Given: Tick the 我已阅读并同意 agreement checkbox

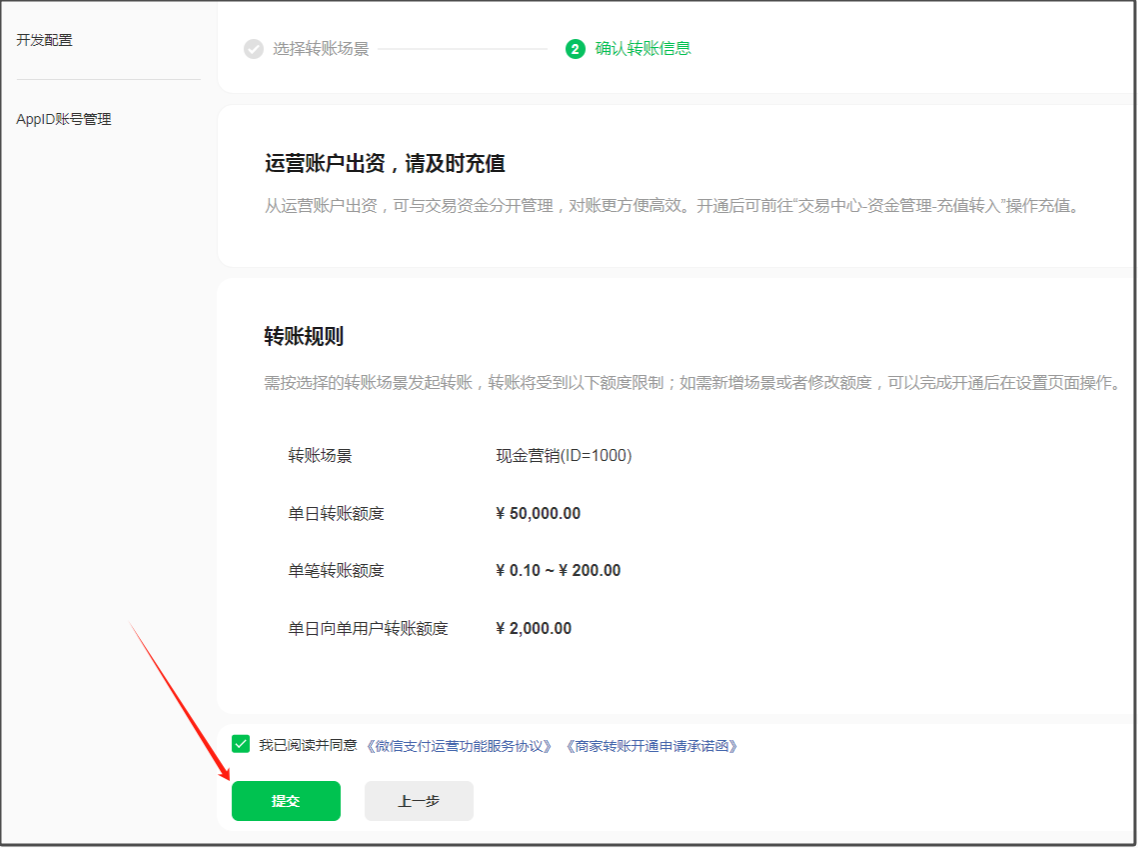Looking at the screenshot, I should coord(241,744).
